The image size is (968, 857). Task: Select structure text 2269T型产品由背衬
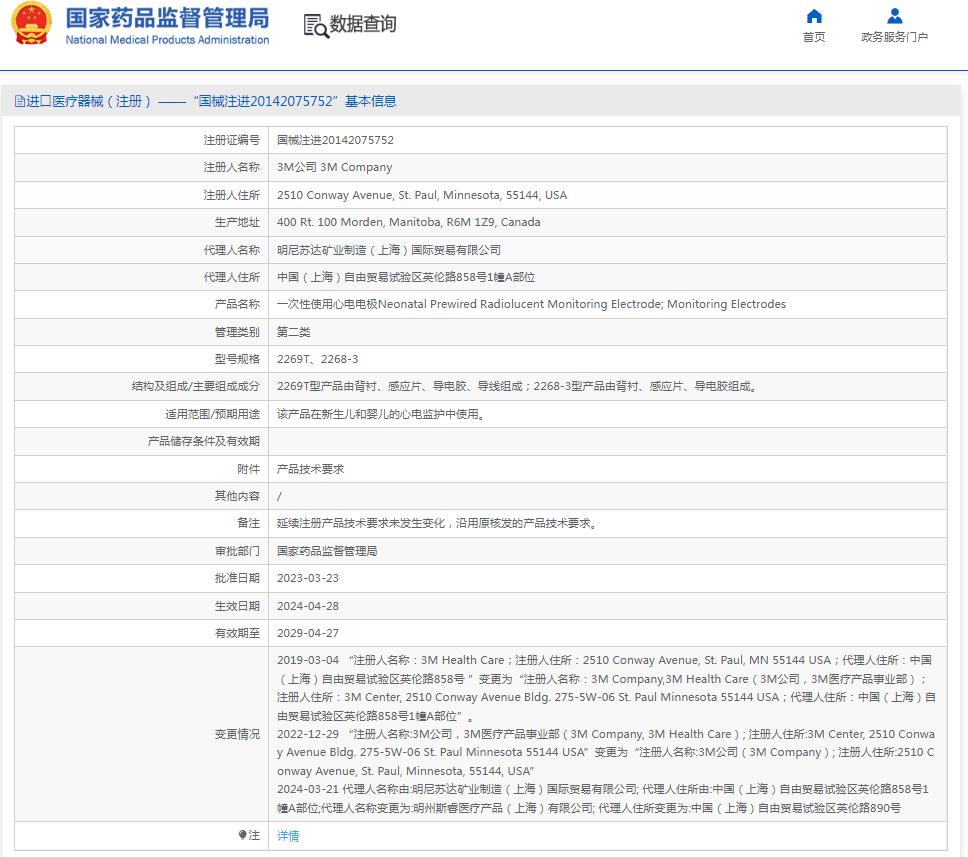516,387
